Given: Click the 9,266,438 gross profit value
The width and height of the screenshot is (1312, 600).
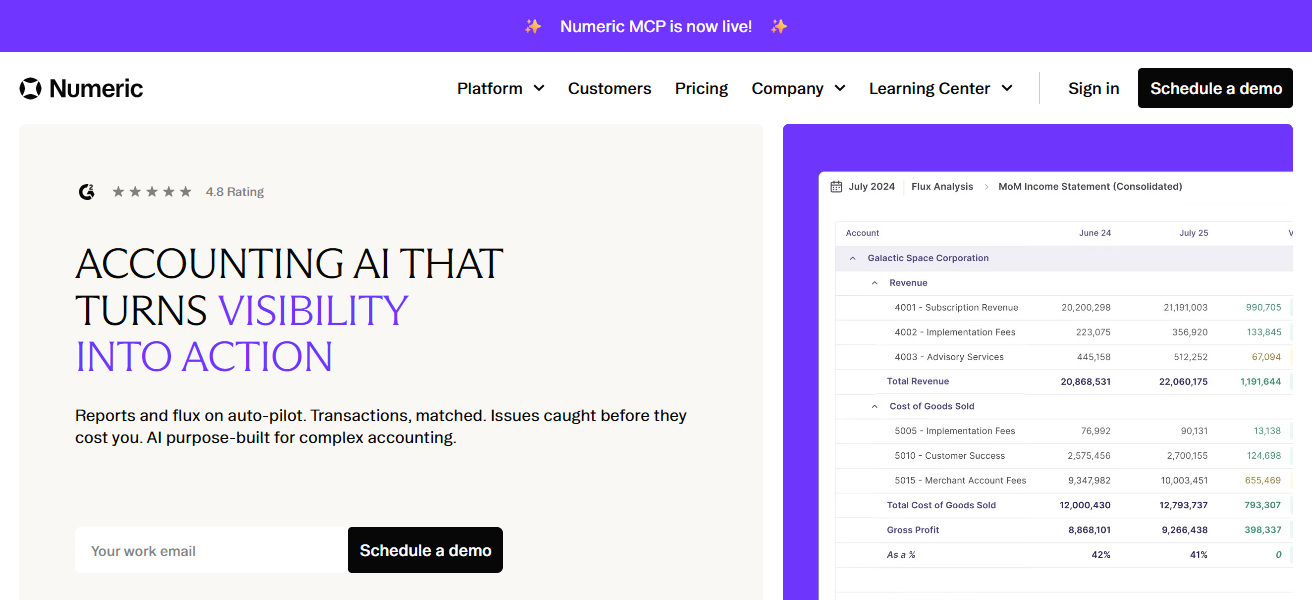Looking at the screenshot, I should pos(1185,530).
